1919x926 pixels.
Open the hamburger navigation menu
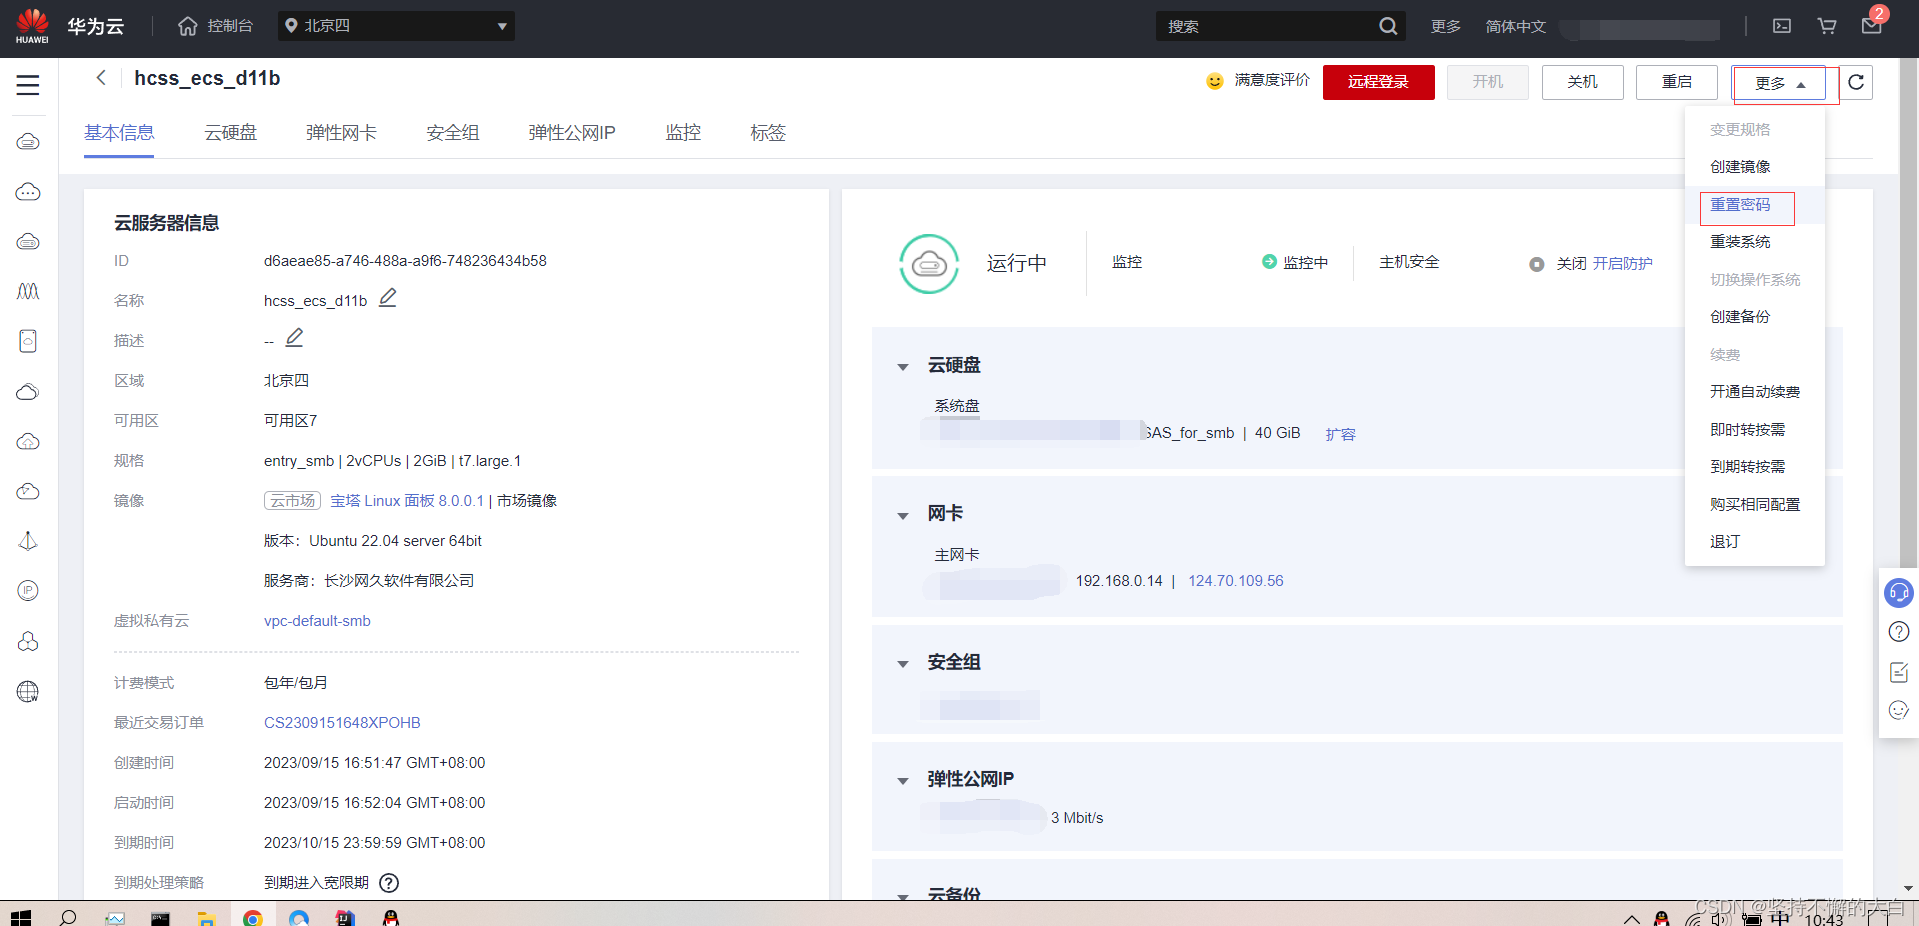point(28,85)
